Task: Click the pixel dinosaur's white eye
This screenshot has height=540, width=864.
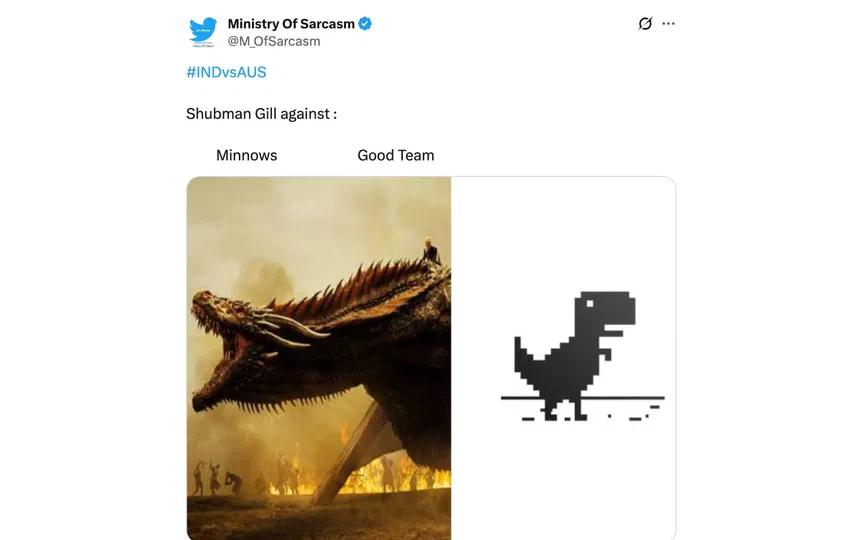Action: (x=590, y=304)
